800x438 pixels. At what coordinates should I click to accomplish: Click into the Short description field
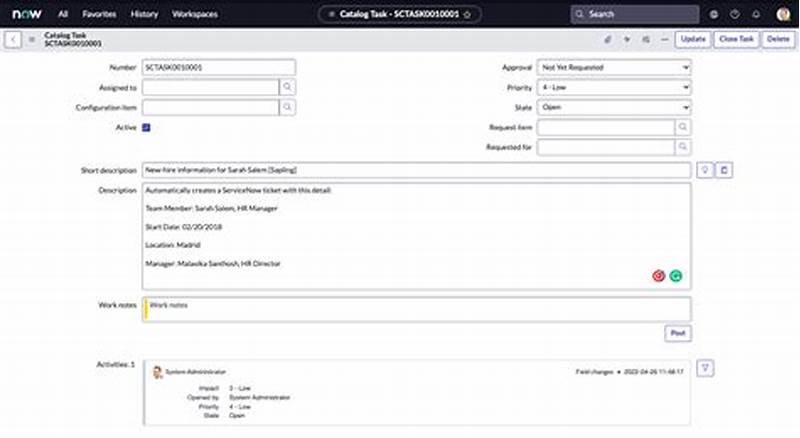[x=416, y=170]
